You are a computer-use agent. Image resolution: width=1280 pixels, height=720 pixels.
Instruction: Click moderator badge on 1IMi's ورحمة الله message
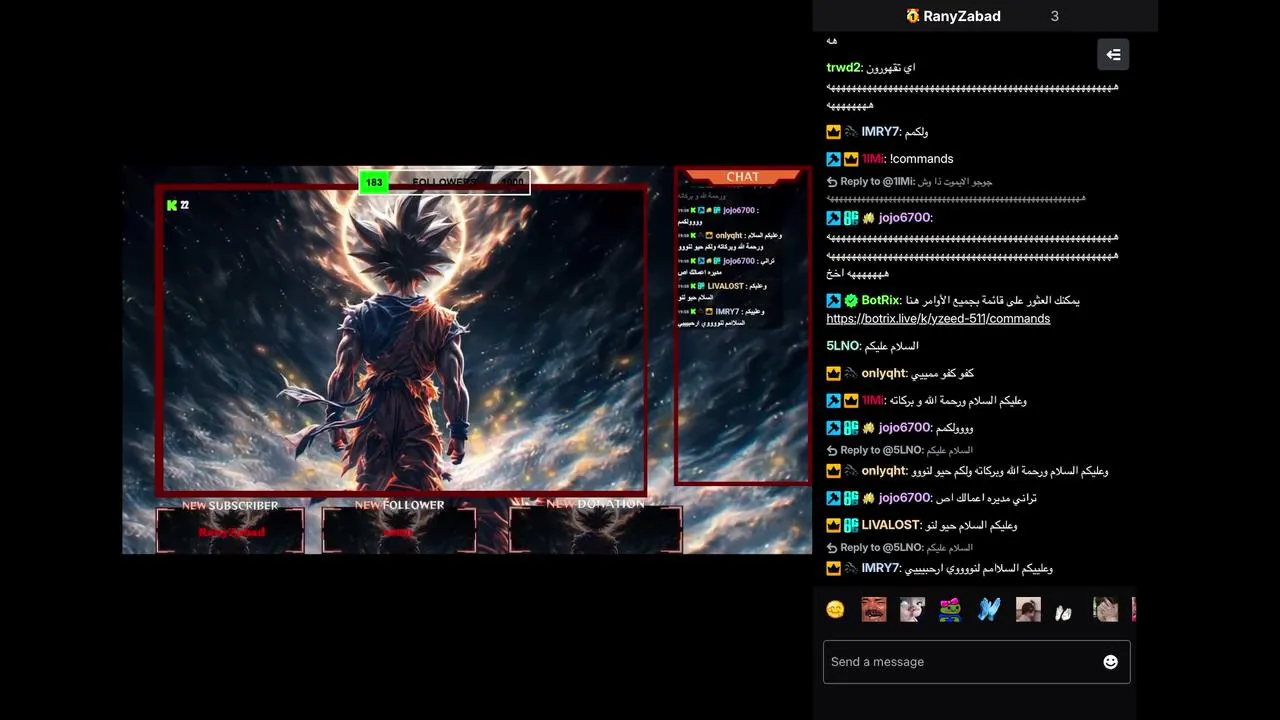click(833, 400)
